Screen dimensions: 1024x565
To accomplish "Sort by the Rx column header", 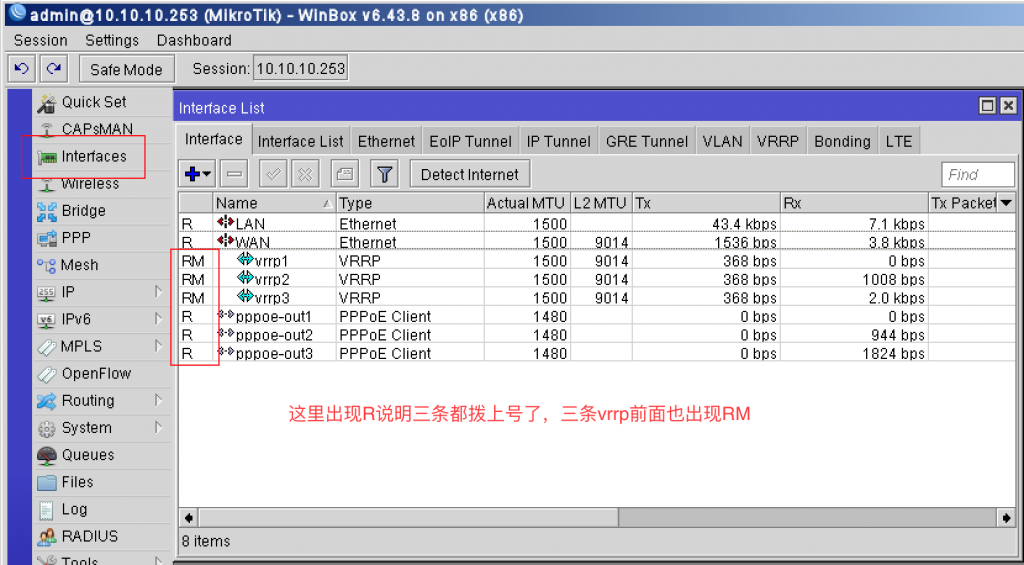I will [x=854, y=203].
